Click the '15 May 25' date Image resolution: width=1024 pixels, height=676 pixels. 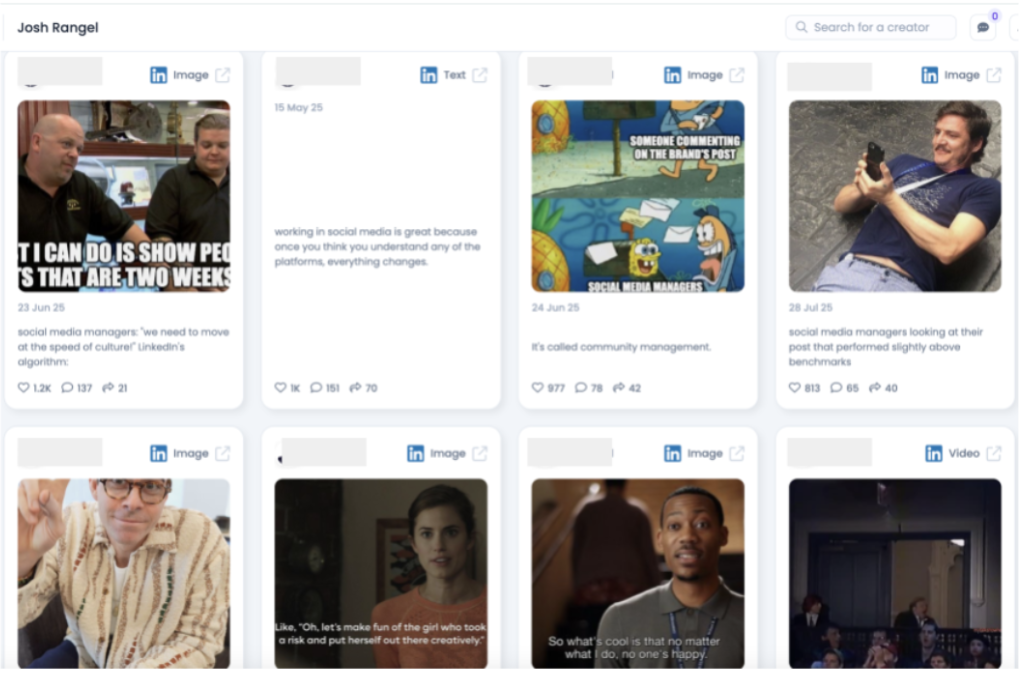coord(300,108)
